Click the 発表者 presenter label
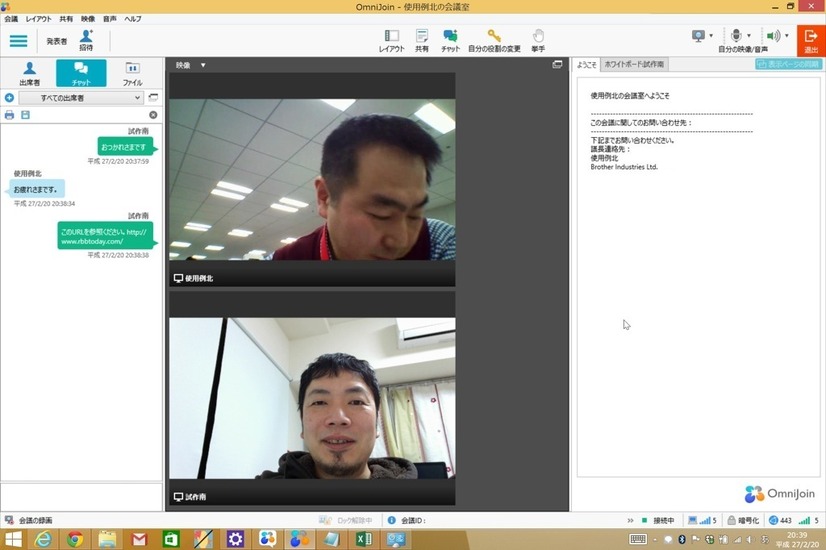The height and width of the screenshot is (550, 826). pos(56,41)
